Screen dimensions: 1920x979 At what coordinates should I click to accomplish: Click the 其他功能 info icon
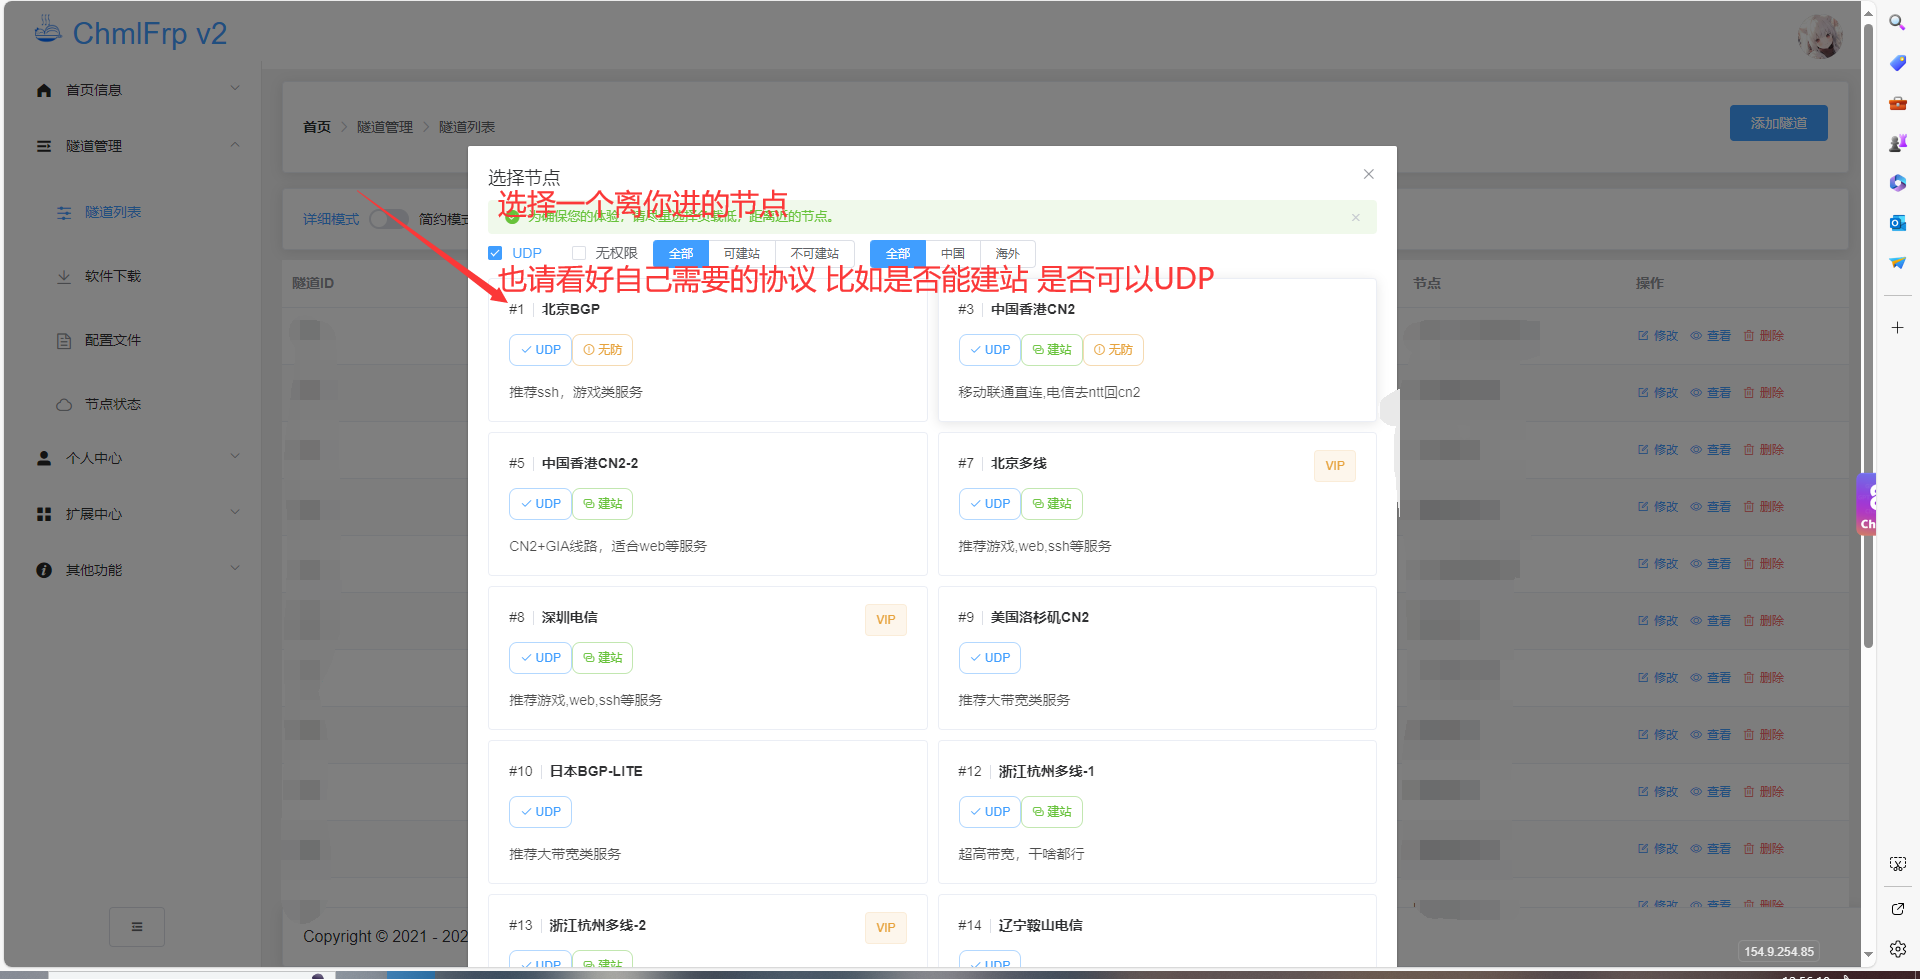click(x=44, y=570)
